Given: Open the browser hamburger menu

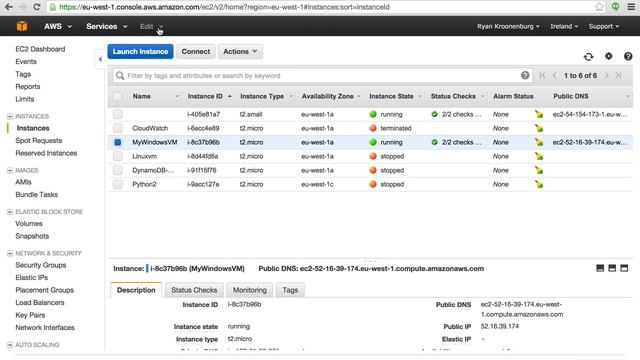Looking at the screenshot, I should tap(631, 7).
